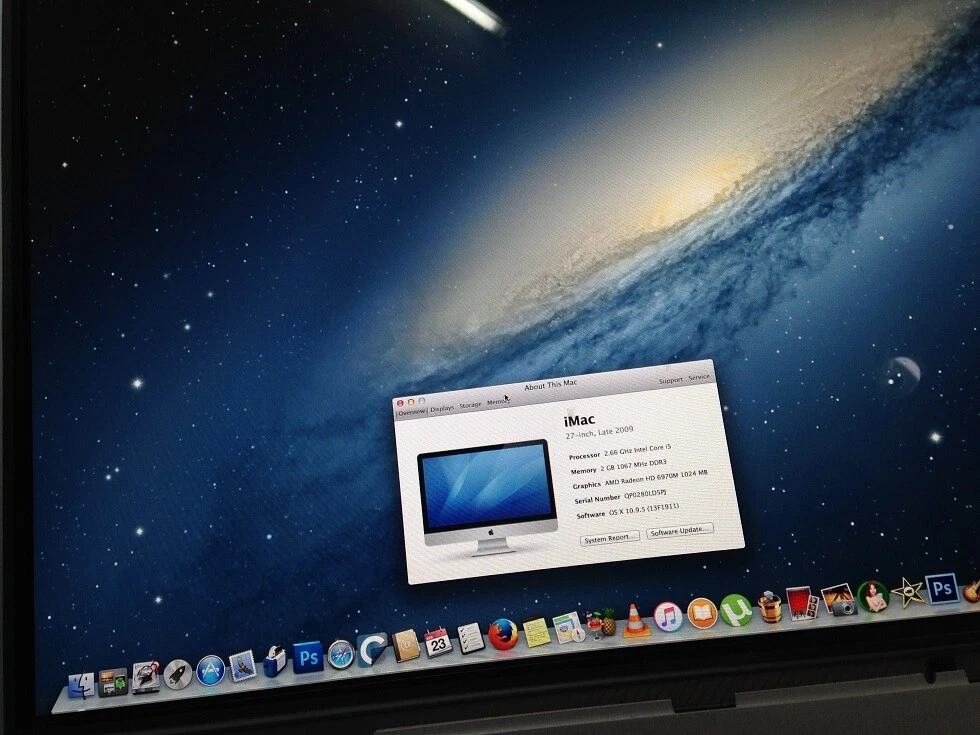Viewport: 980px width, 735px height.
Task: Open the wooden bucket app icon
Action: [769, 606]
